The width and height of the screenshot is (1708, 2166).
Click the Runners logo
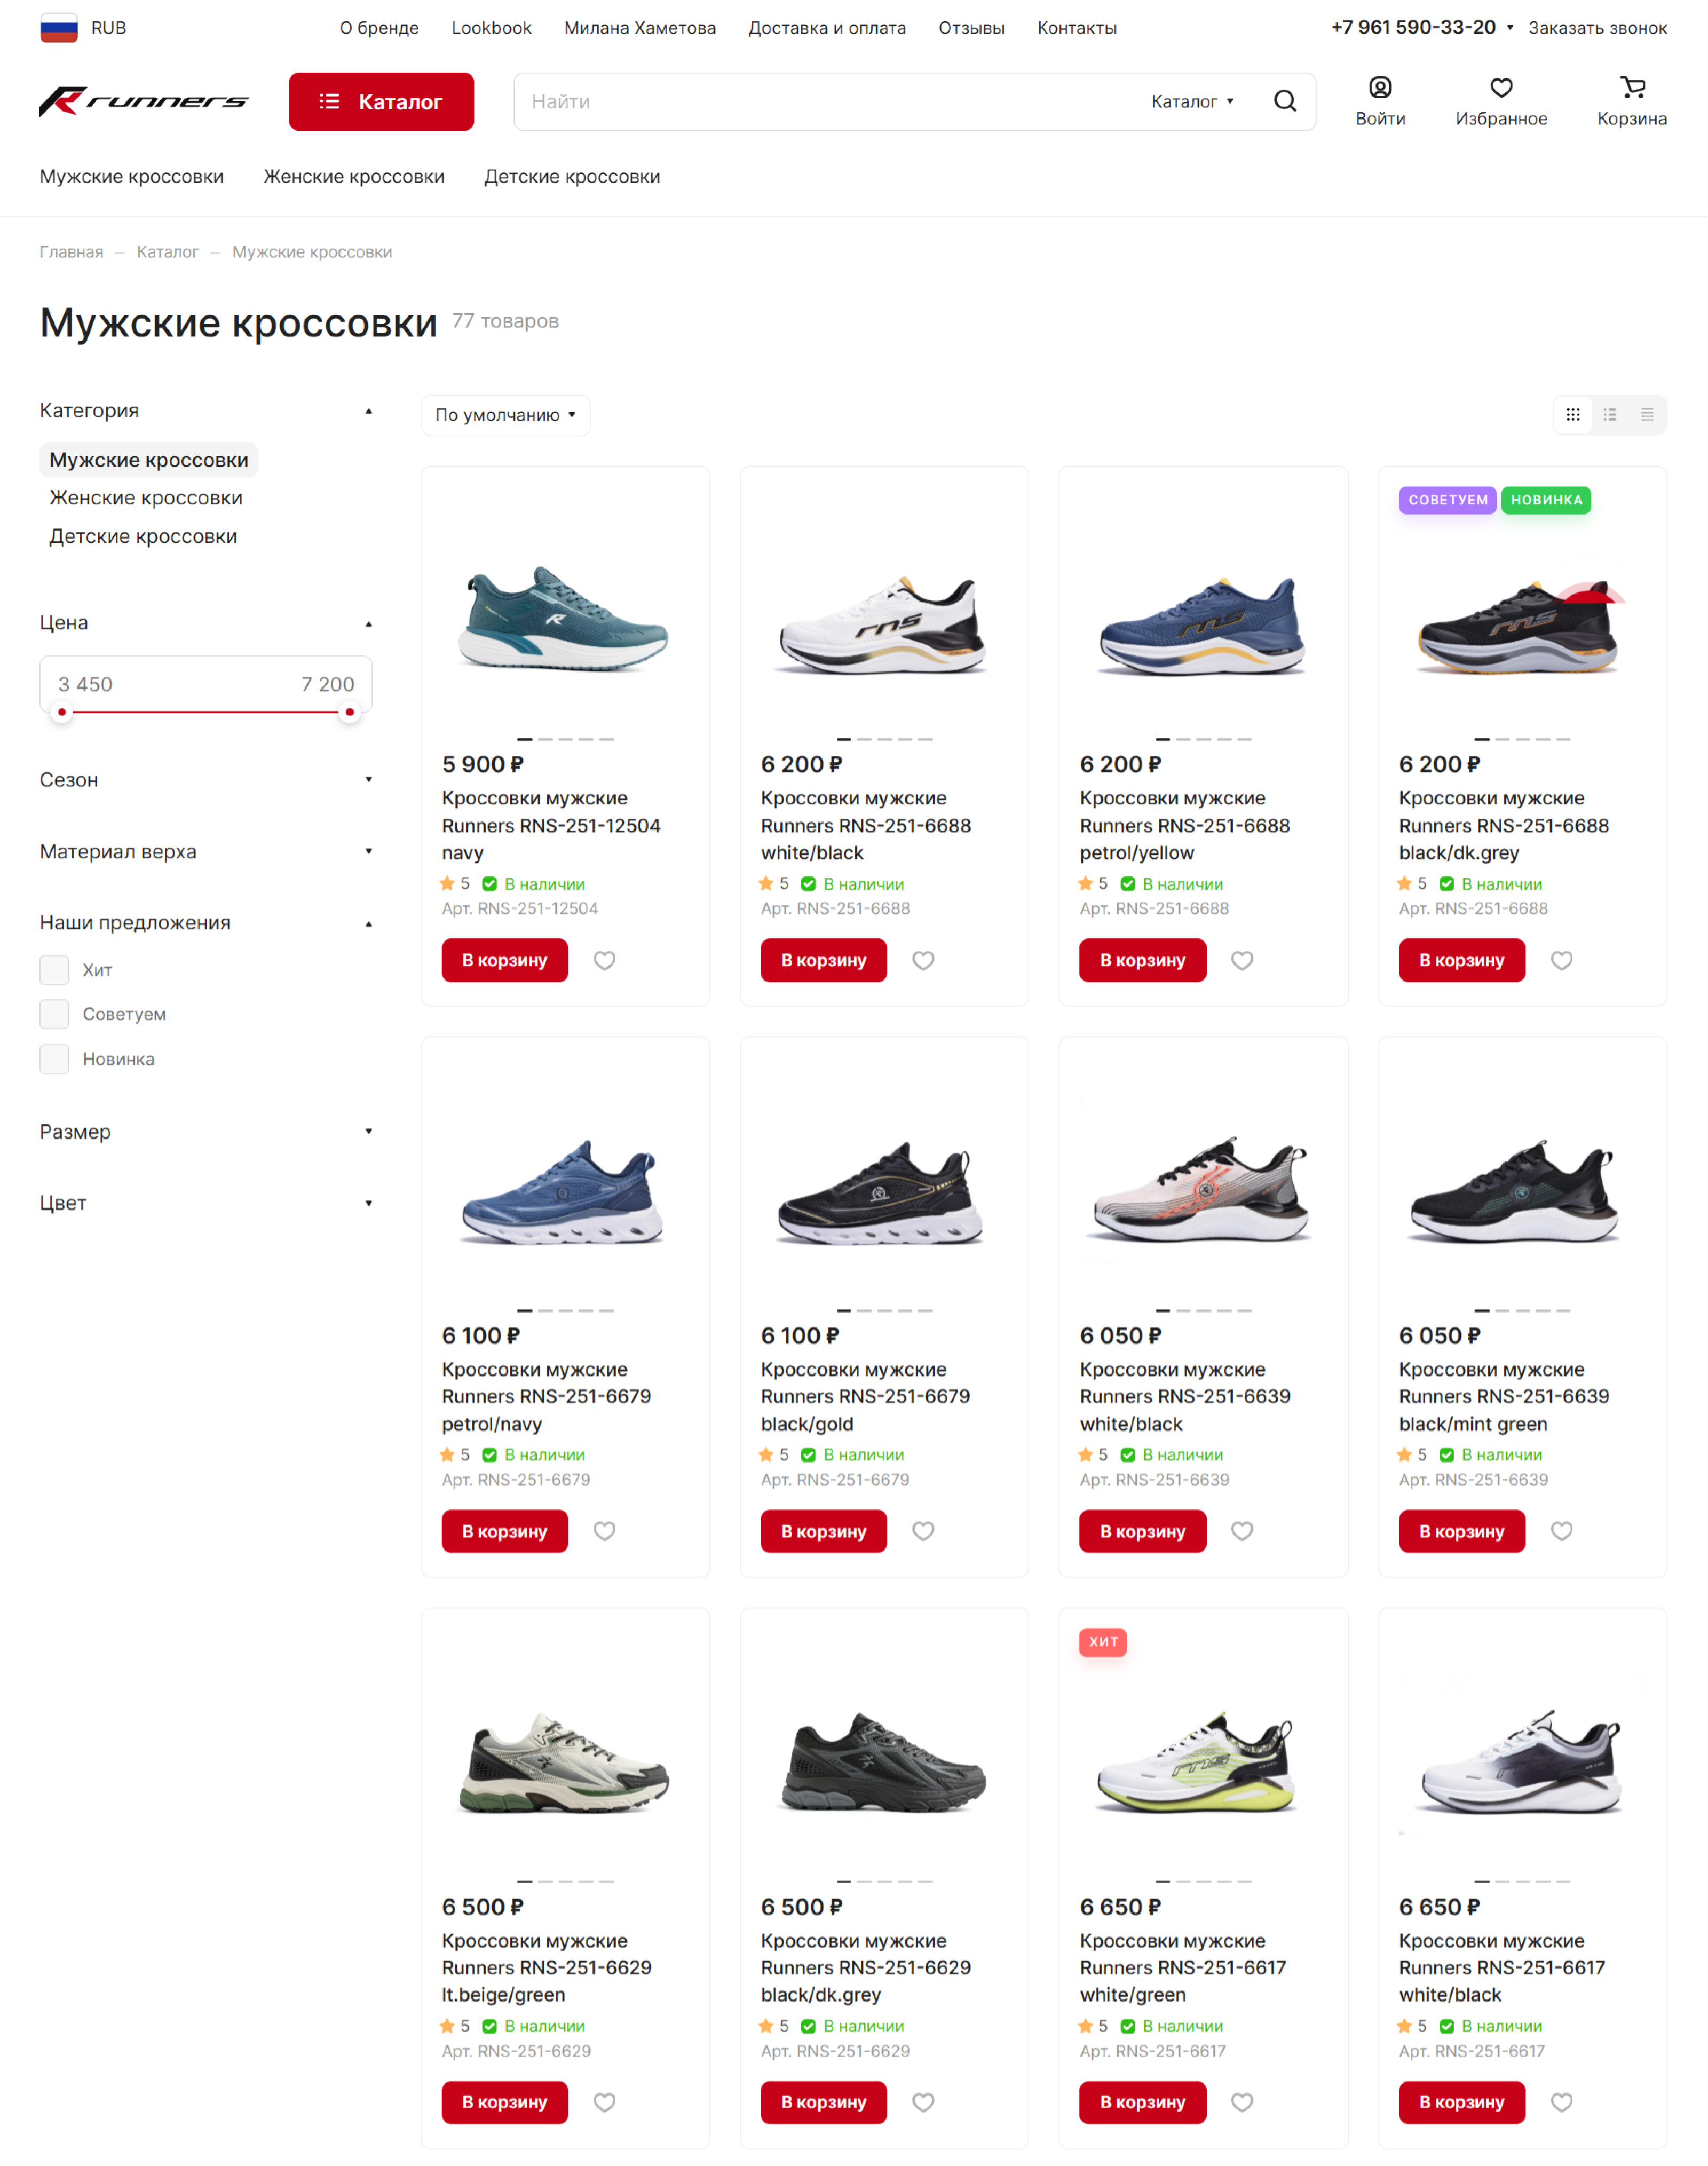click(x=144, y=101)
